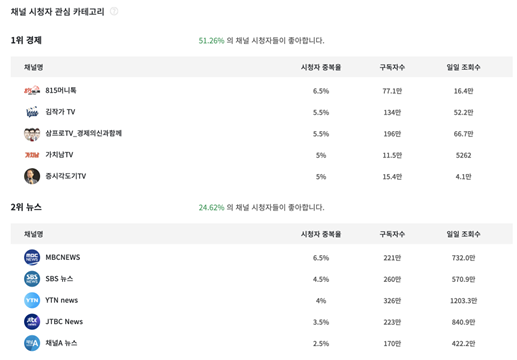Open the 삼프로TV_경제의신과함께 channel name link
This screenshot has height=360, width=517.
(84, 133)
